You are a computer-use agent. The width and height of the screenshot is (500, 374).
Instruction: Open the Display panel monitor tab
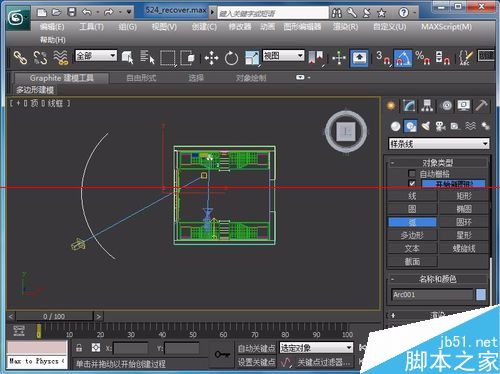tap(463, 106)
